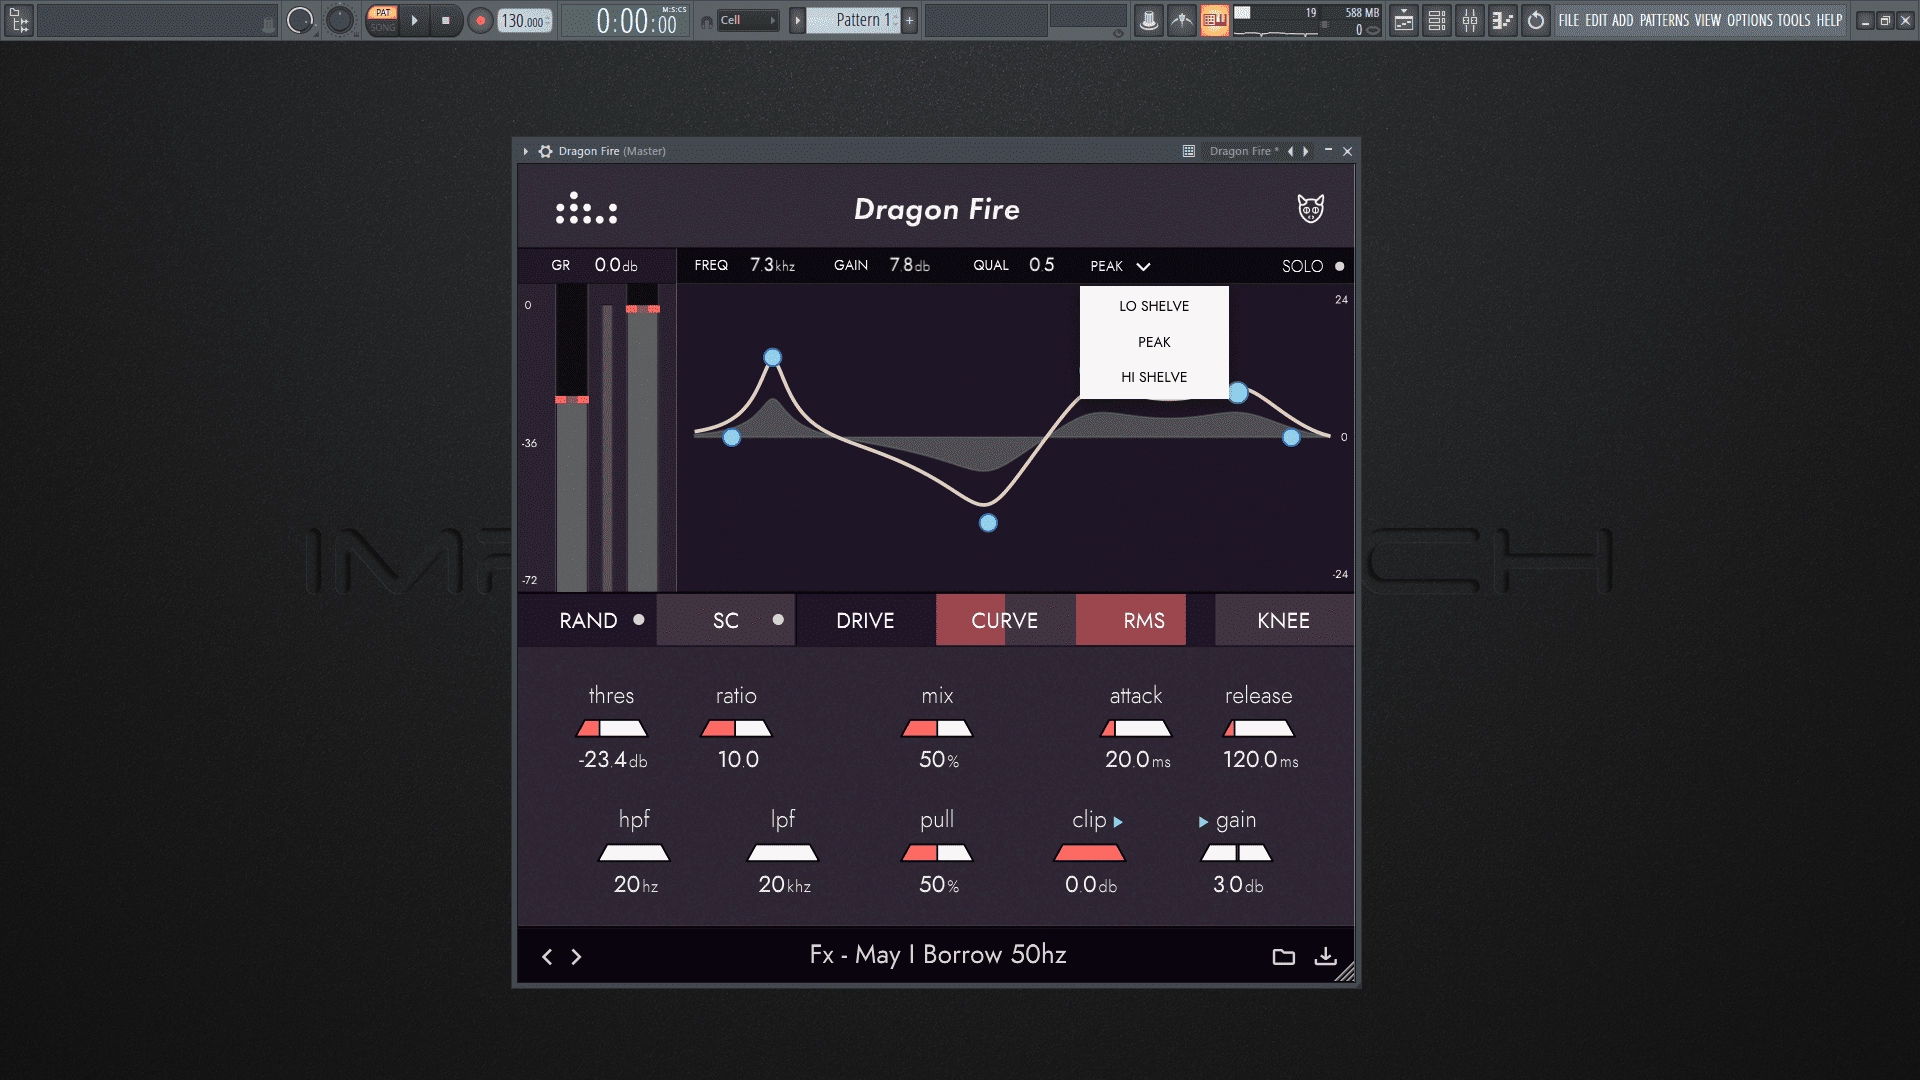The image size is (1920, 1080).
Task: Click the undo history circular arrow icon
Action: click(1536, 20)
